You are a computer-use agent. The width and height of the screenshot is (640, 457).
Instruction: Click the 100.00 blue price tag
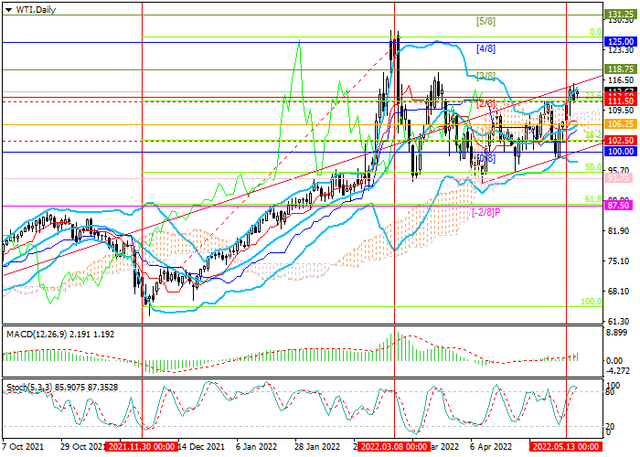pos(621,151)
